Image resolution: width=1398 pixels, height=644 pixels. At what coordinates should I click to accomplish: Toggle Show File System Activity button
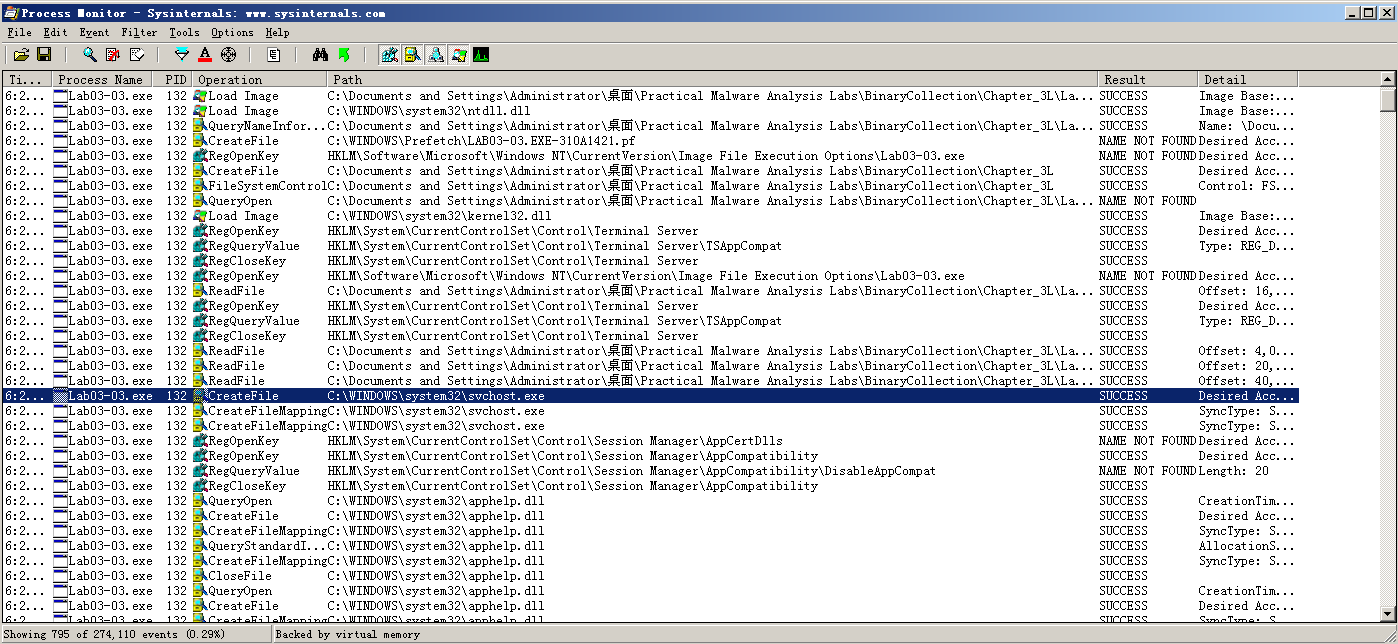412,55
